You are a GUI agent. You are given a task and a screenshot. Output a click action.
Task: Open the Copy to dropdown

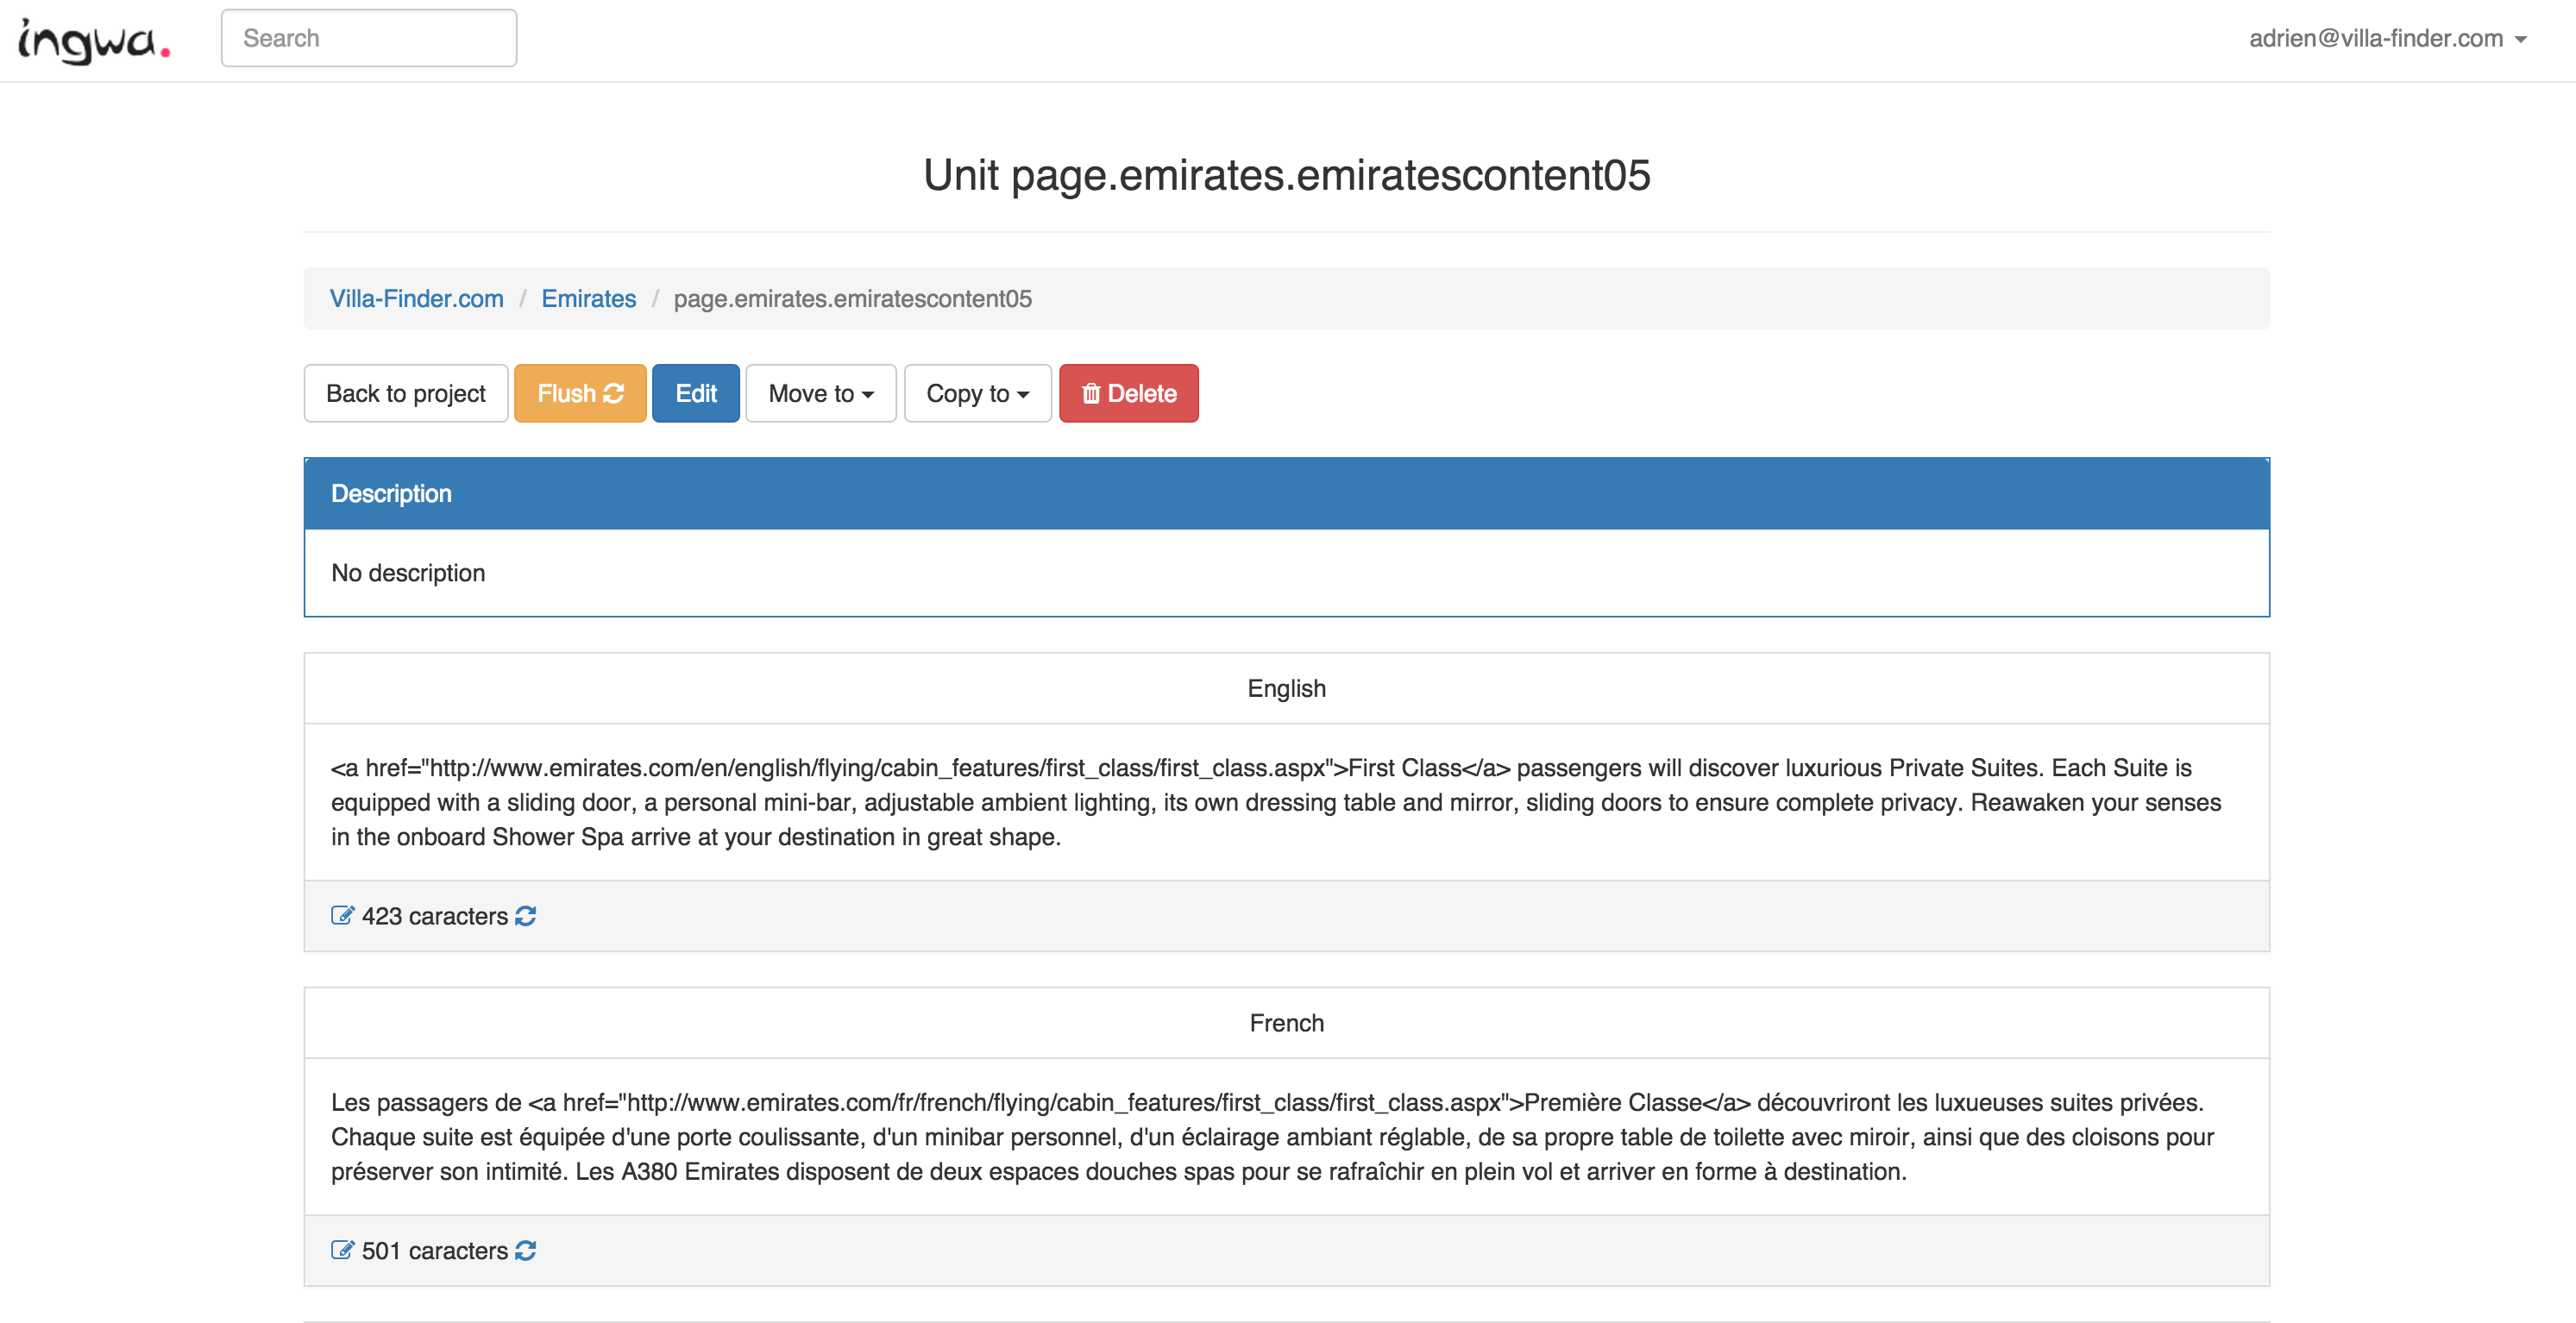coord(977,394)
